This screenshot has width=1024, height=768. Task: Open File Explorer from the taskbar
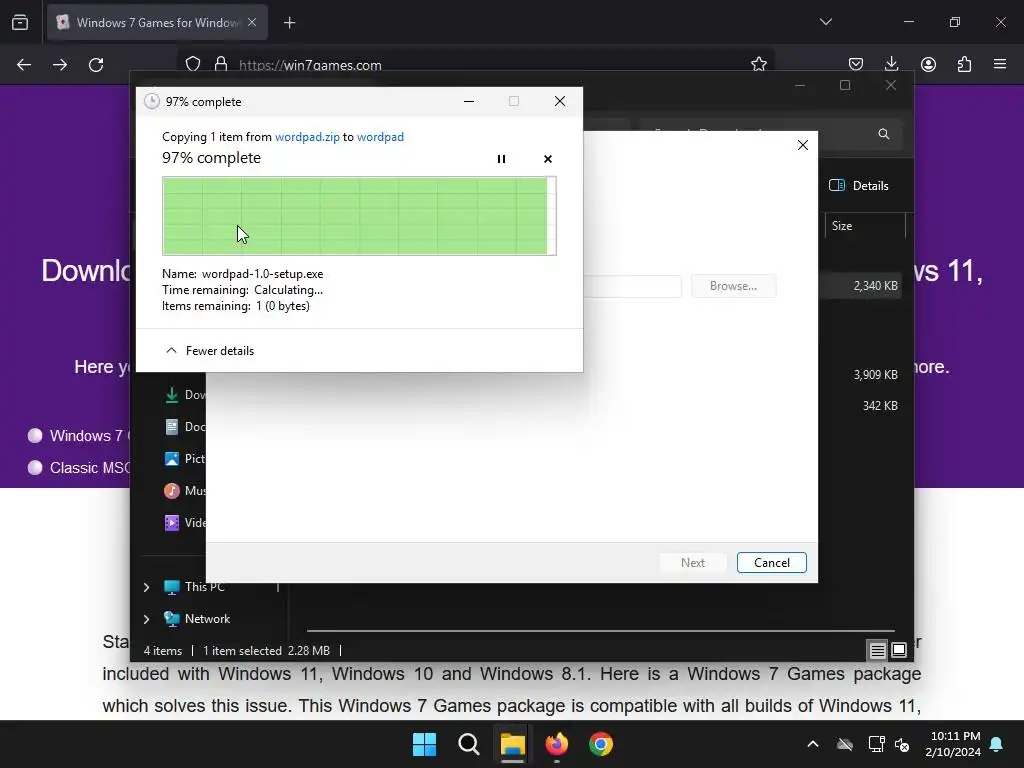pos(513,744)
